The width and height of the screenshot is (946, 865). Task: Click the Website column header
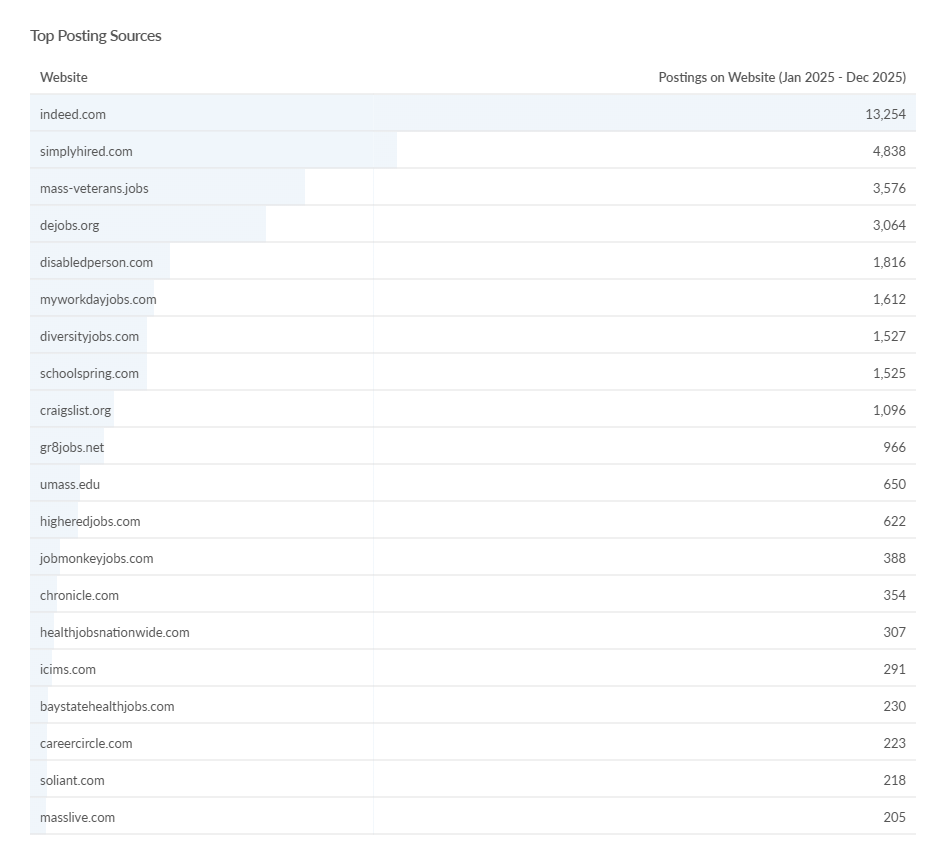64,77
